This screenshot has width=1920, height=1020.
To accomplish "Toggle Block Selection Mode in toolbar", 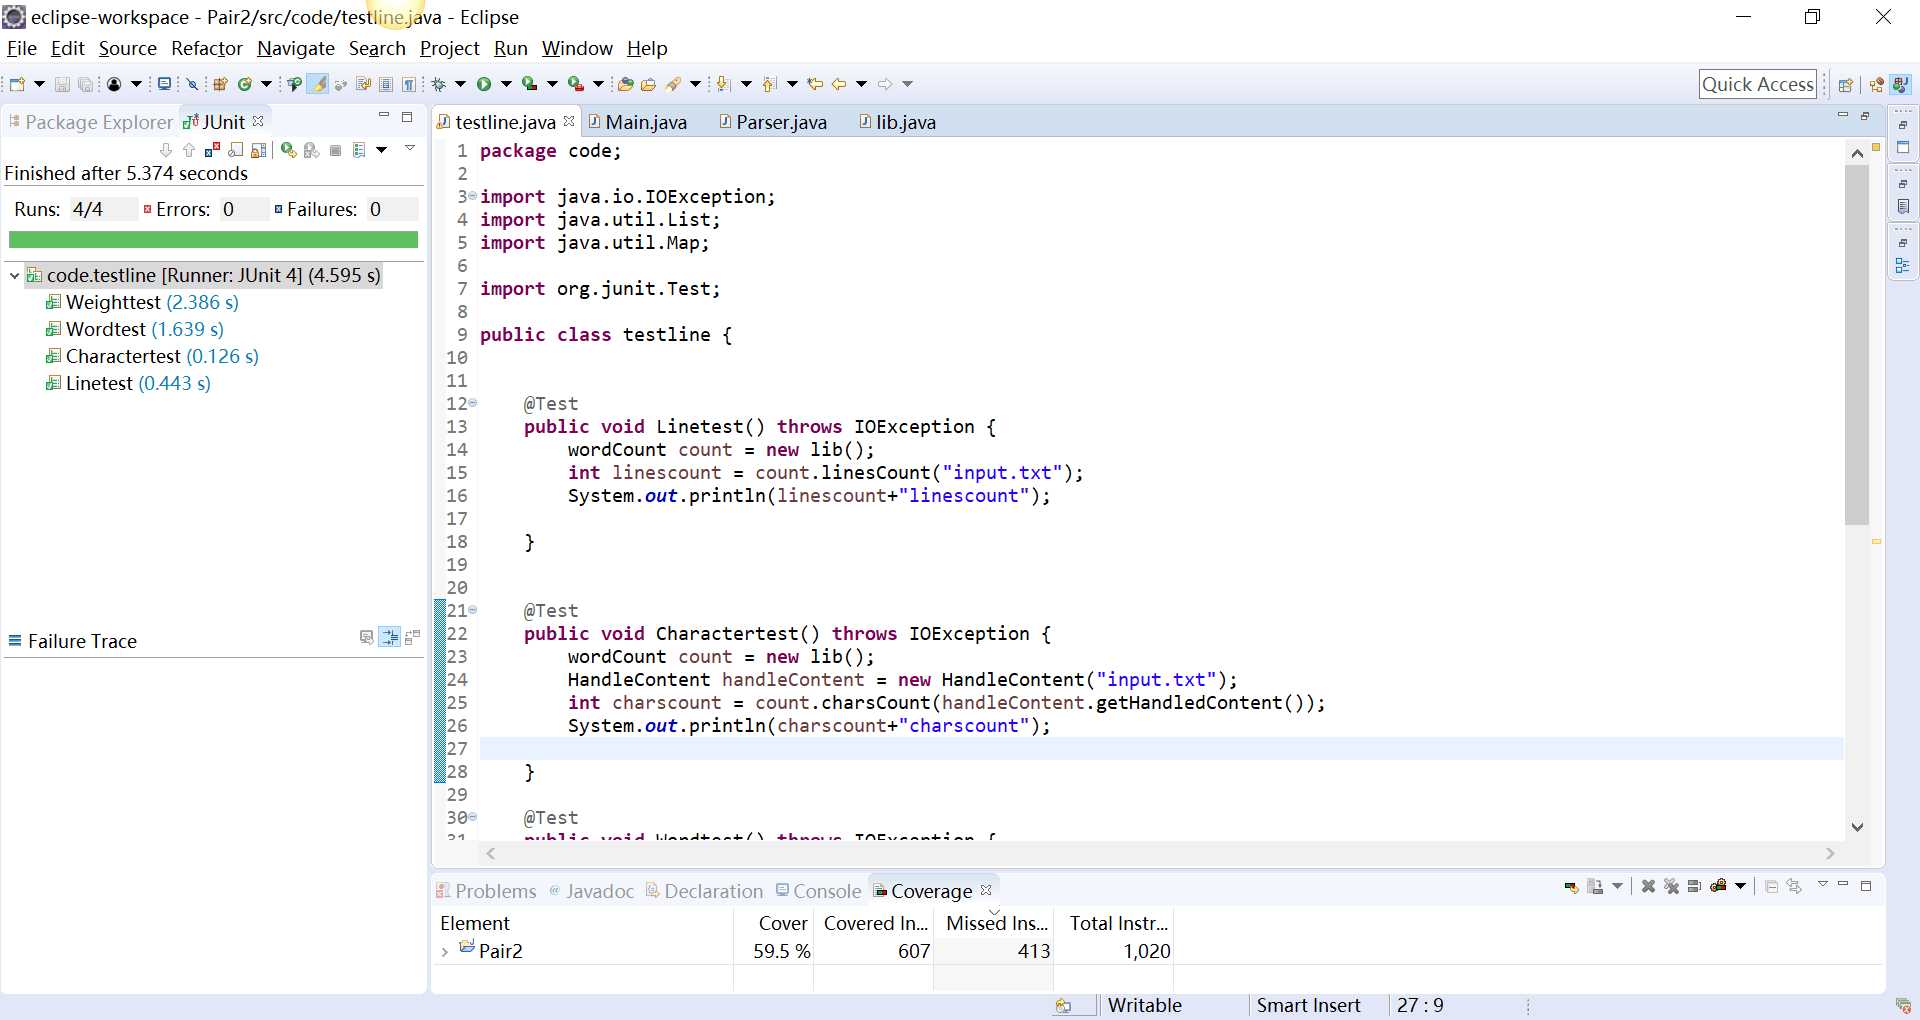I will coord(386,84).
